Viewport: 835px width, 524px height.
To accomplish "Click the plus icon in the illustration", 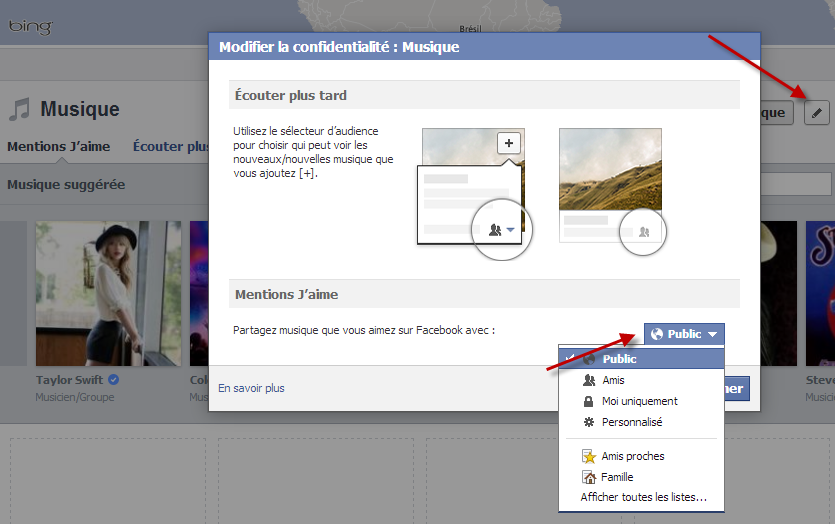I will pyautogui.click(x=508, y=143).
